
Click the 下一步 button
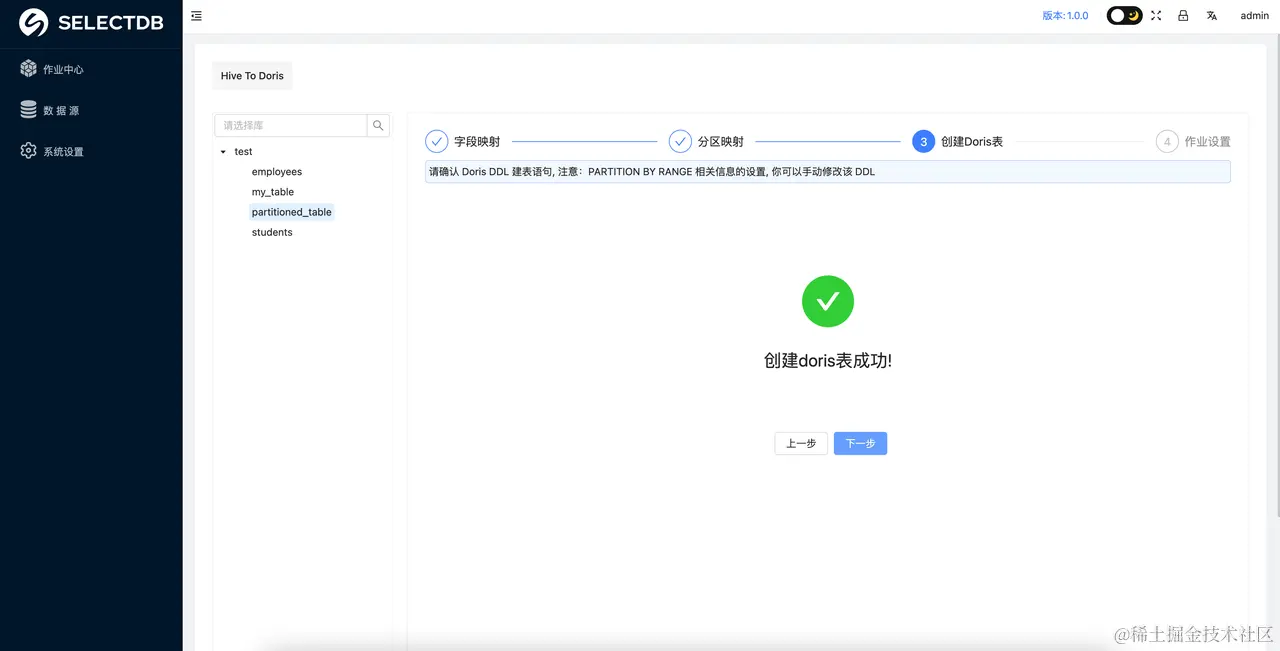tap(860, 443)
